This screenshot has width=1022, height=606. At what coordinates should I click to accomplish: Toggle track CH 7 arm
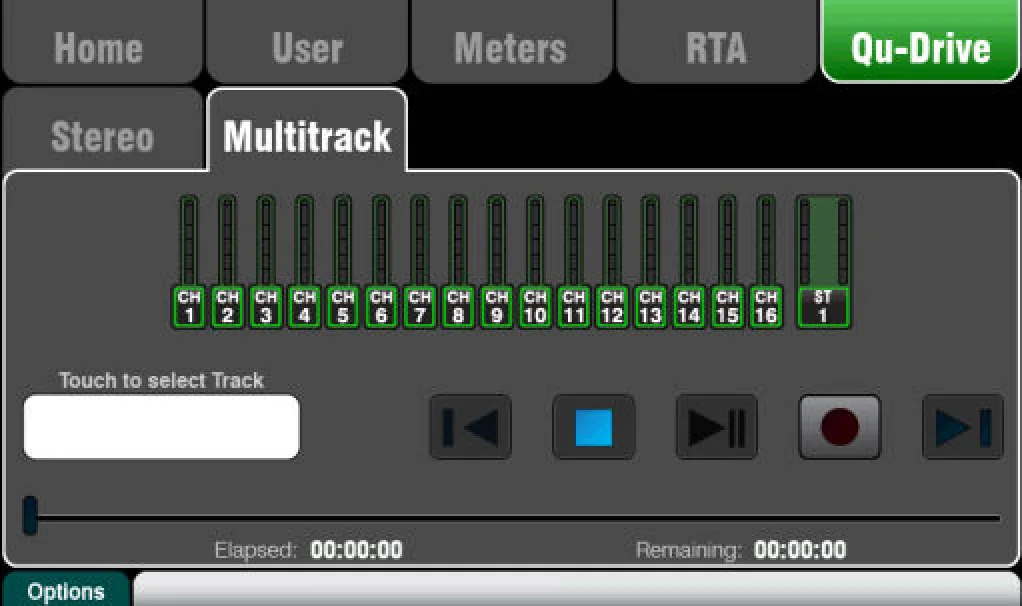pos(420,306)
